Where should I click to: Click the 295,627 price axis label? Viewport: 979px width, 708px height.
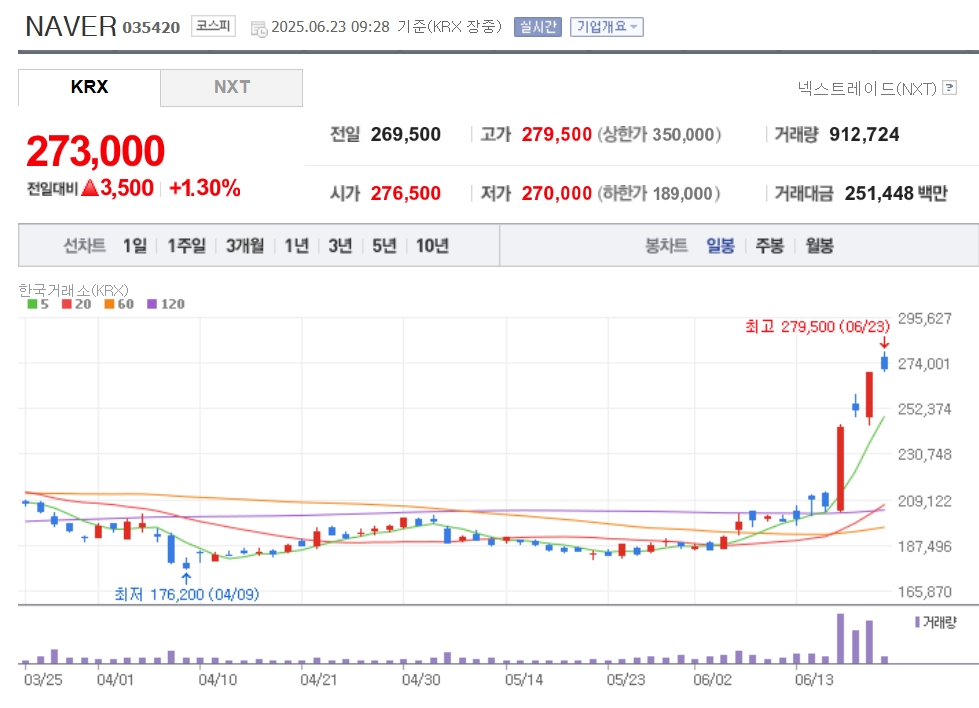tap(924, 319)
